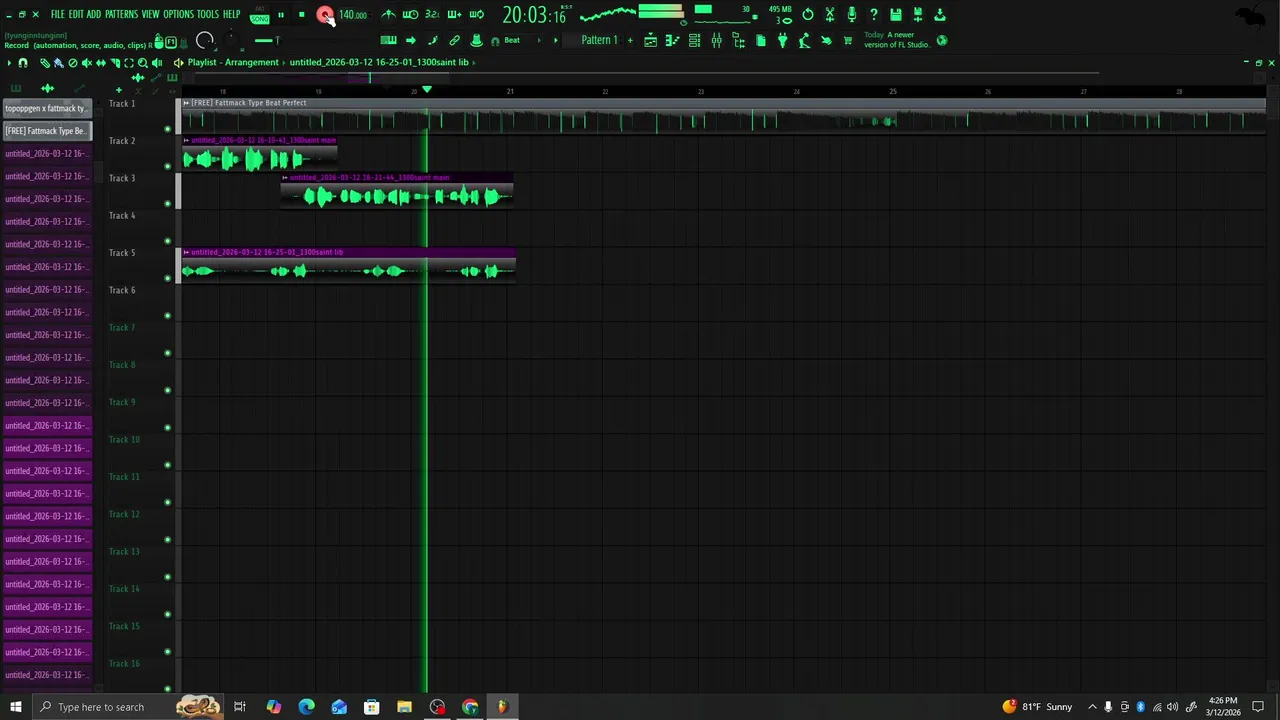Screen dimensions: 1280x720
Task: Toggle step editing mode icon
Action: pyautogui.click(x=454, y=15)
